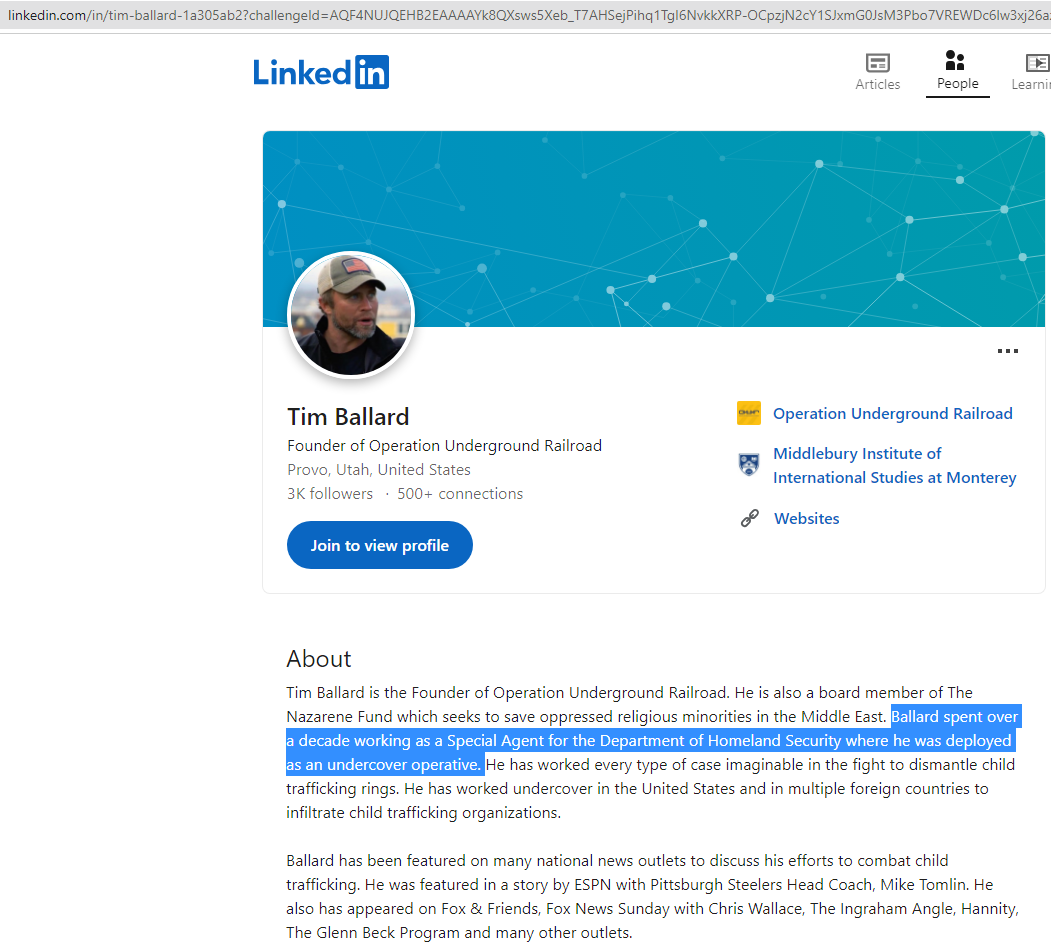The width and height of the screenshot is (1051, 949).
Task: Click the About section heading
Action: pos(318,659)
